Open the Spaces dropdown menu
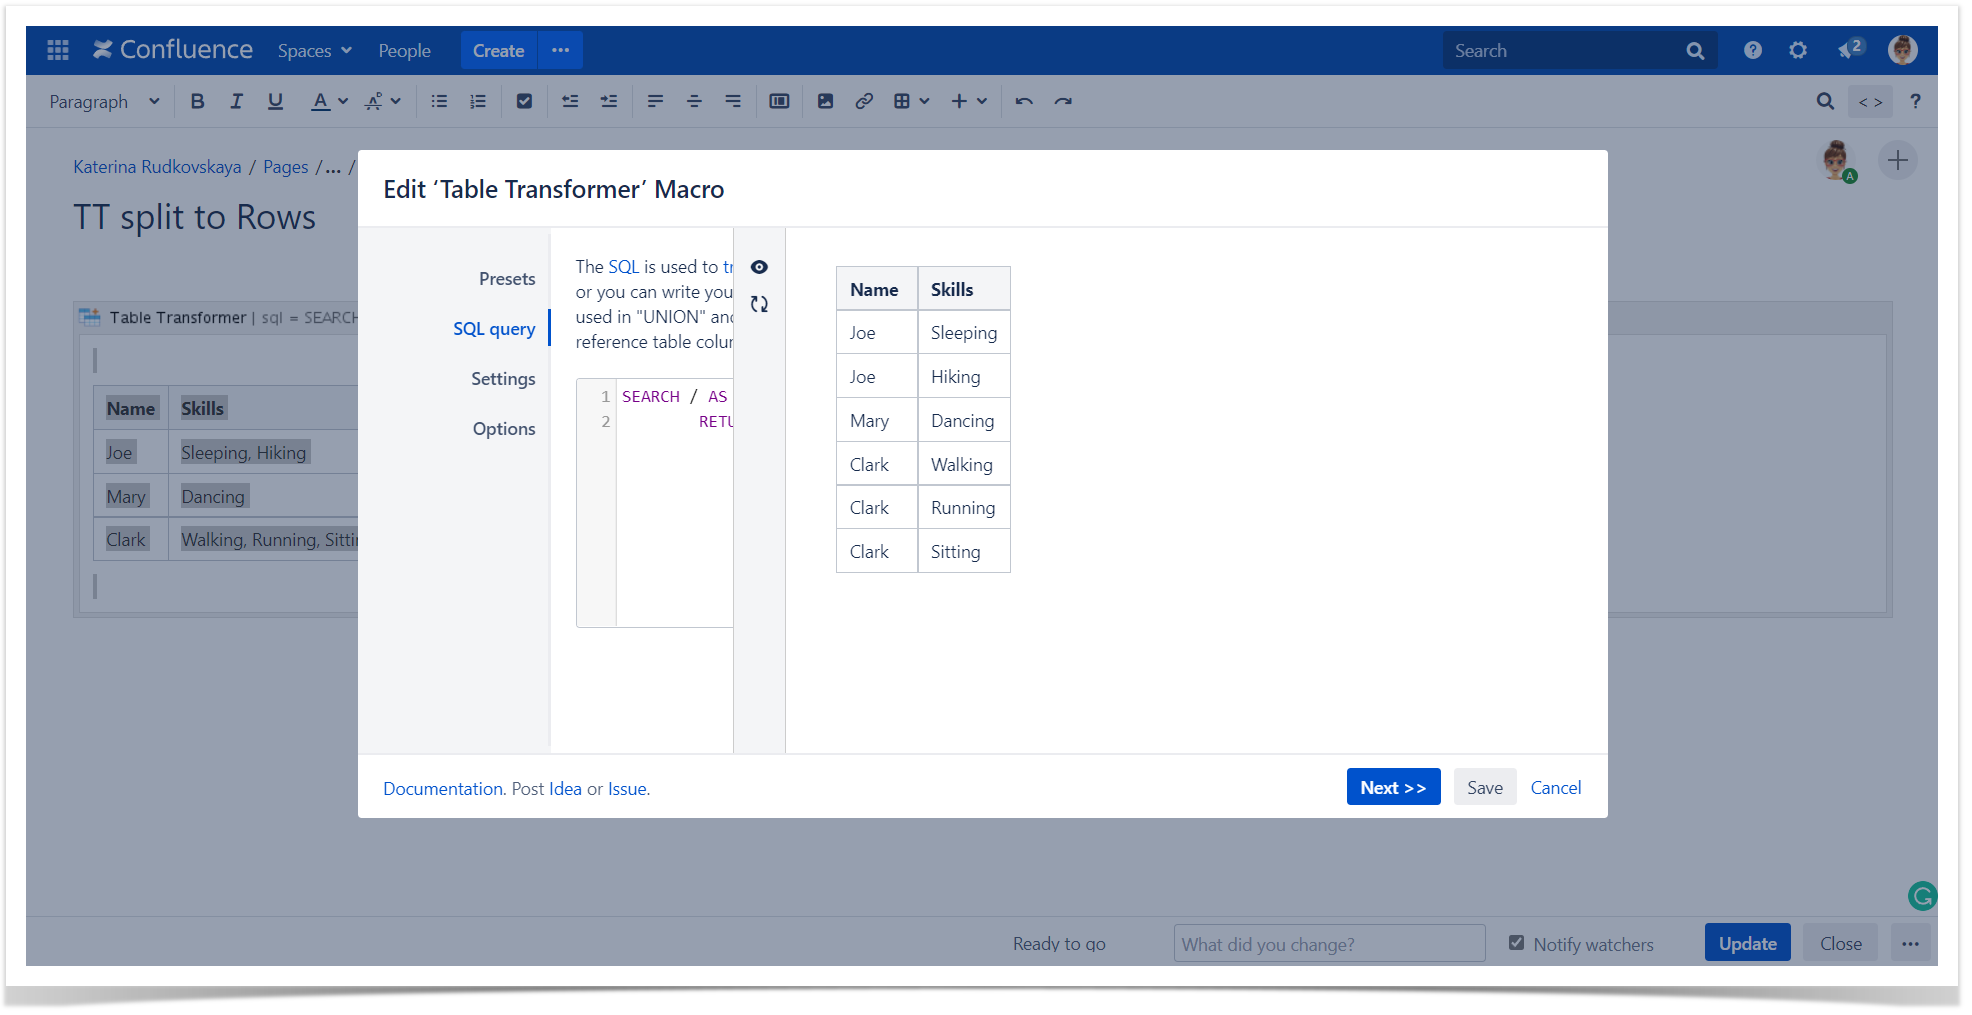 [x=314, y=51]
